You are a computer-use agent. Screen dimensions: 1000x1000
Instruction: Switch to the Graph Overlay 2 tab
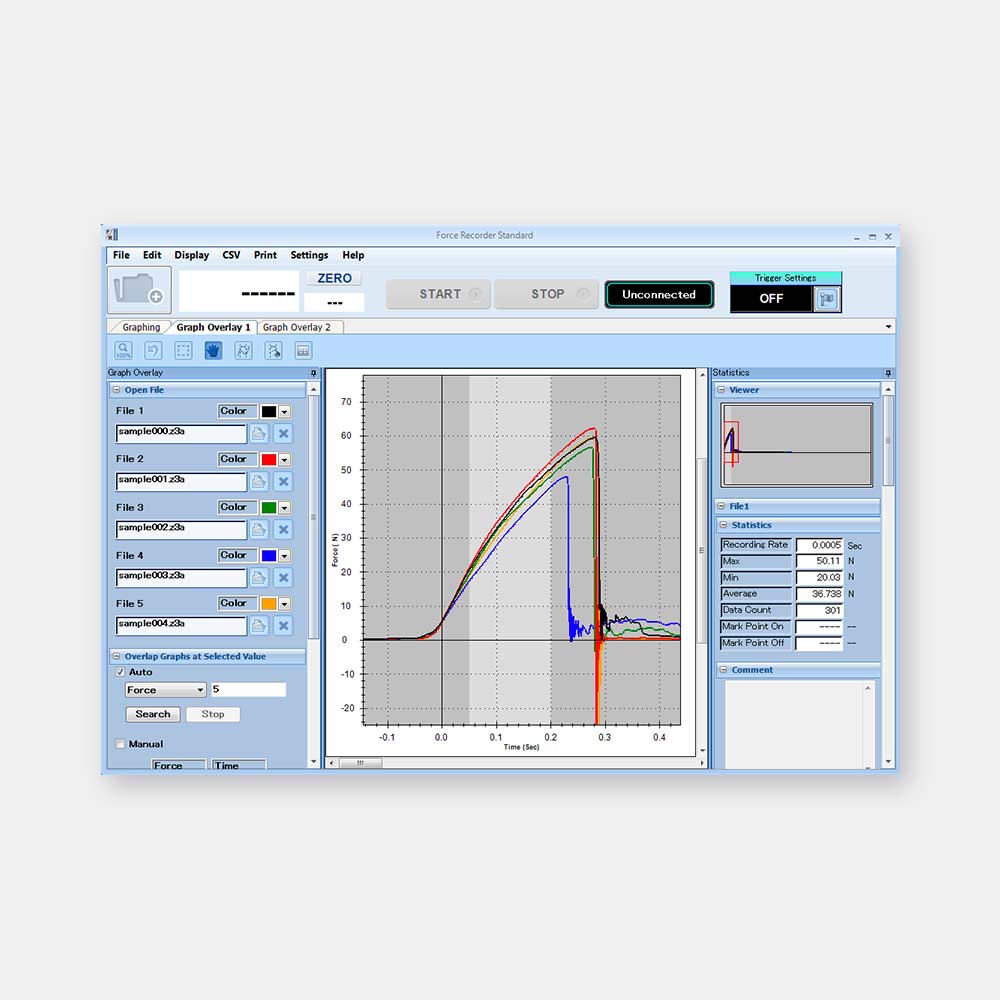(296, 327)
